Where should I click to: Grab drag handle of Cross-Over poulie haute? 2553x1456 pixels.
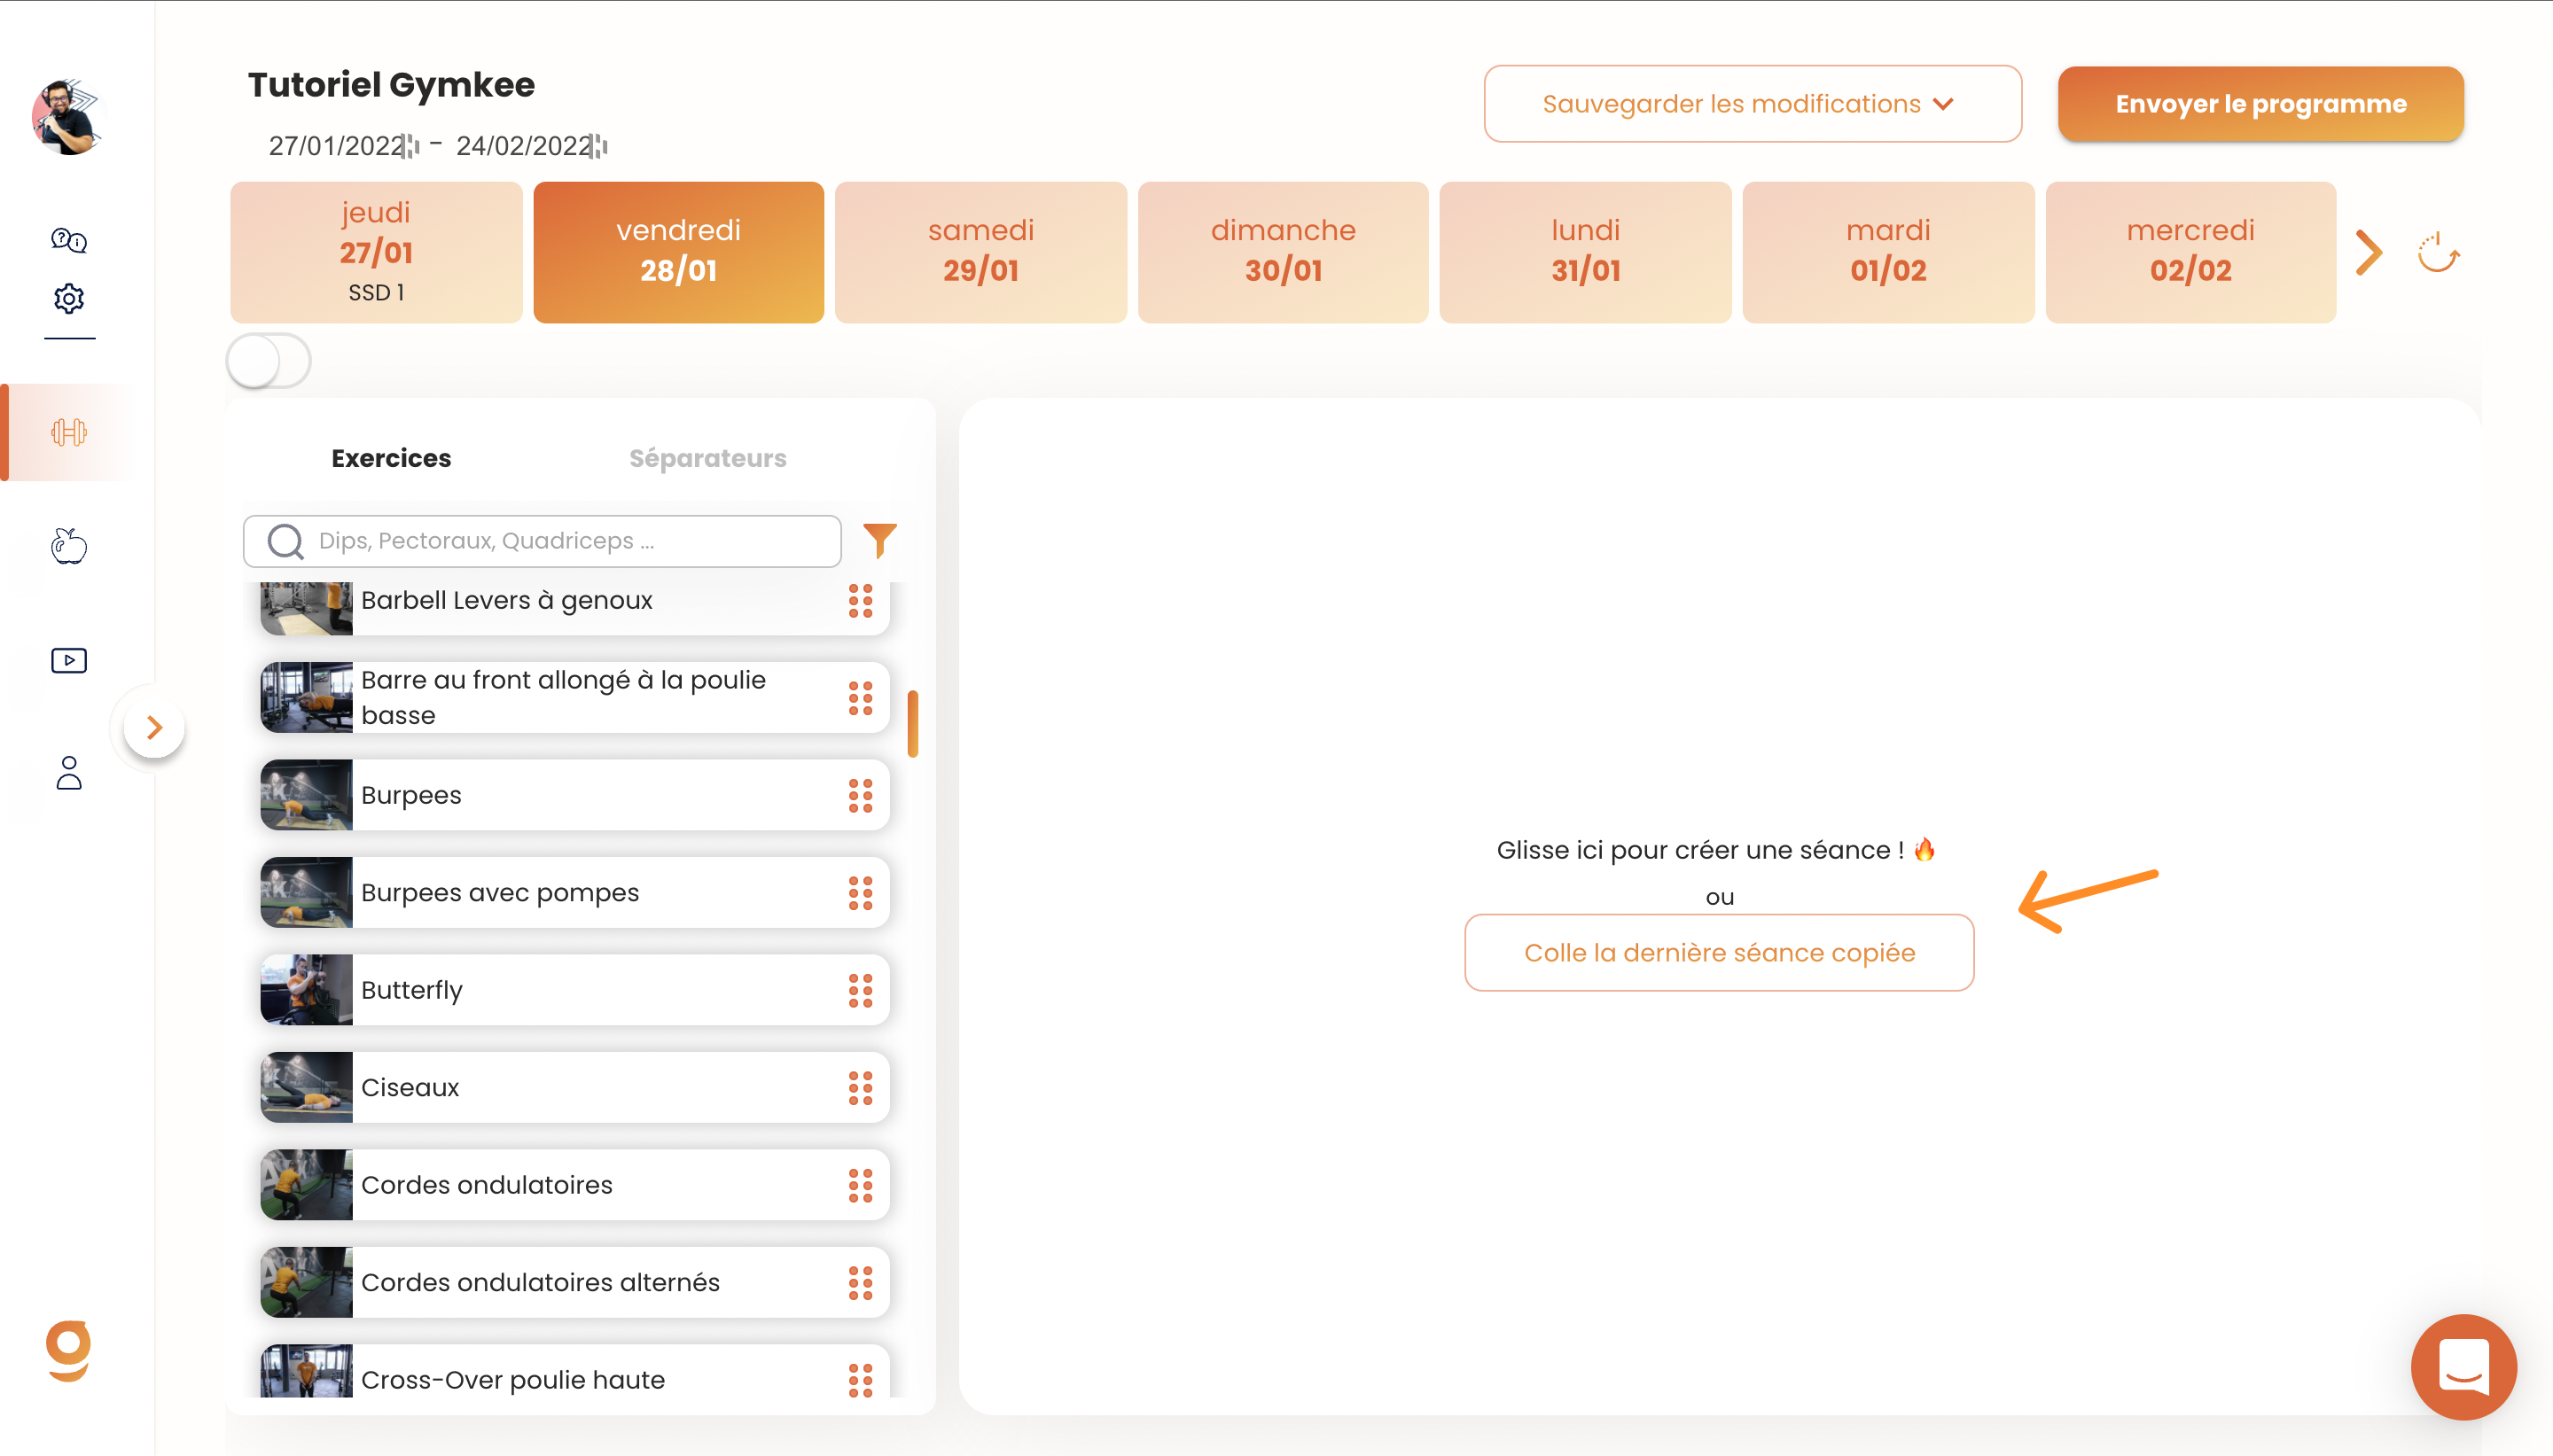coord(861,1380)
